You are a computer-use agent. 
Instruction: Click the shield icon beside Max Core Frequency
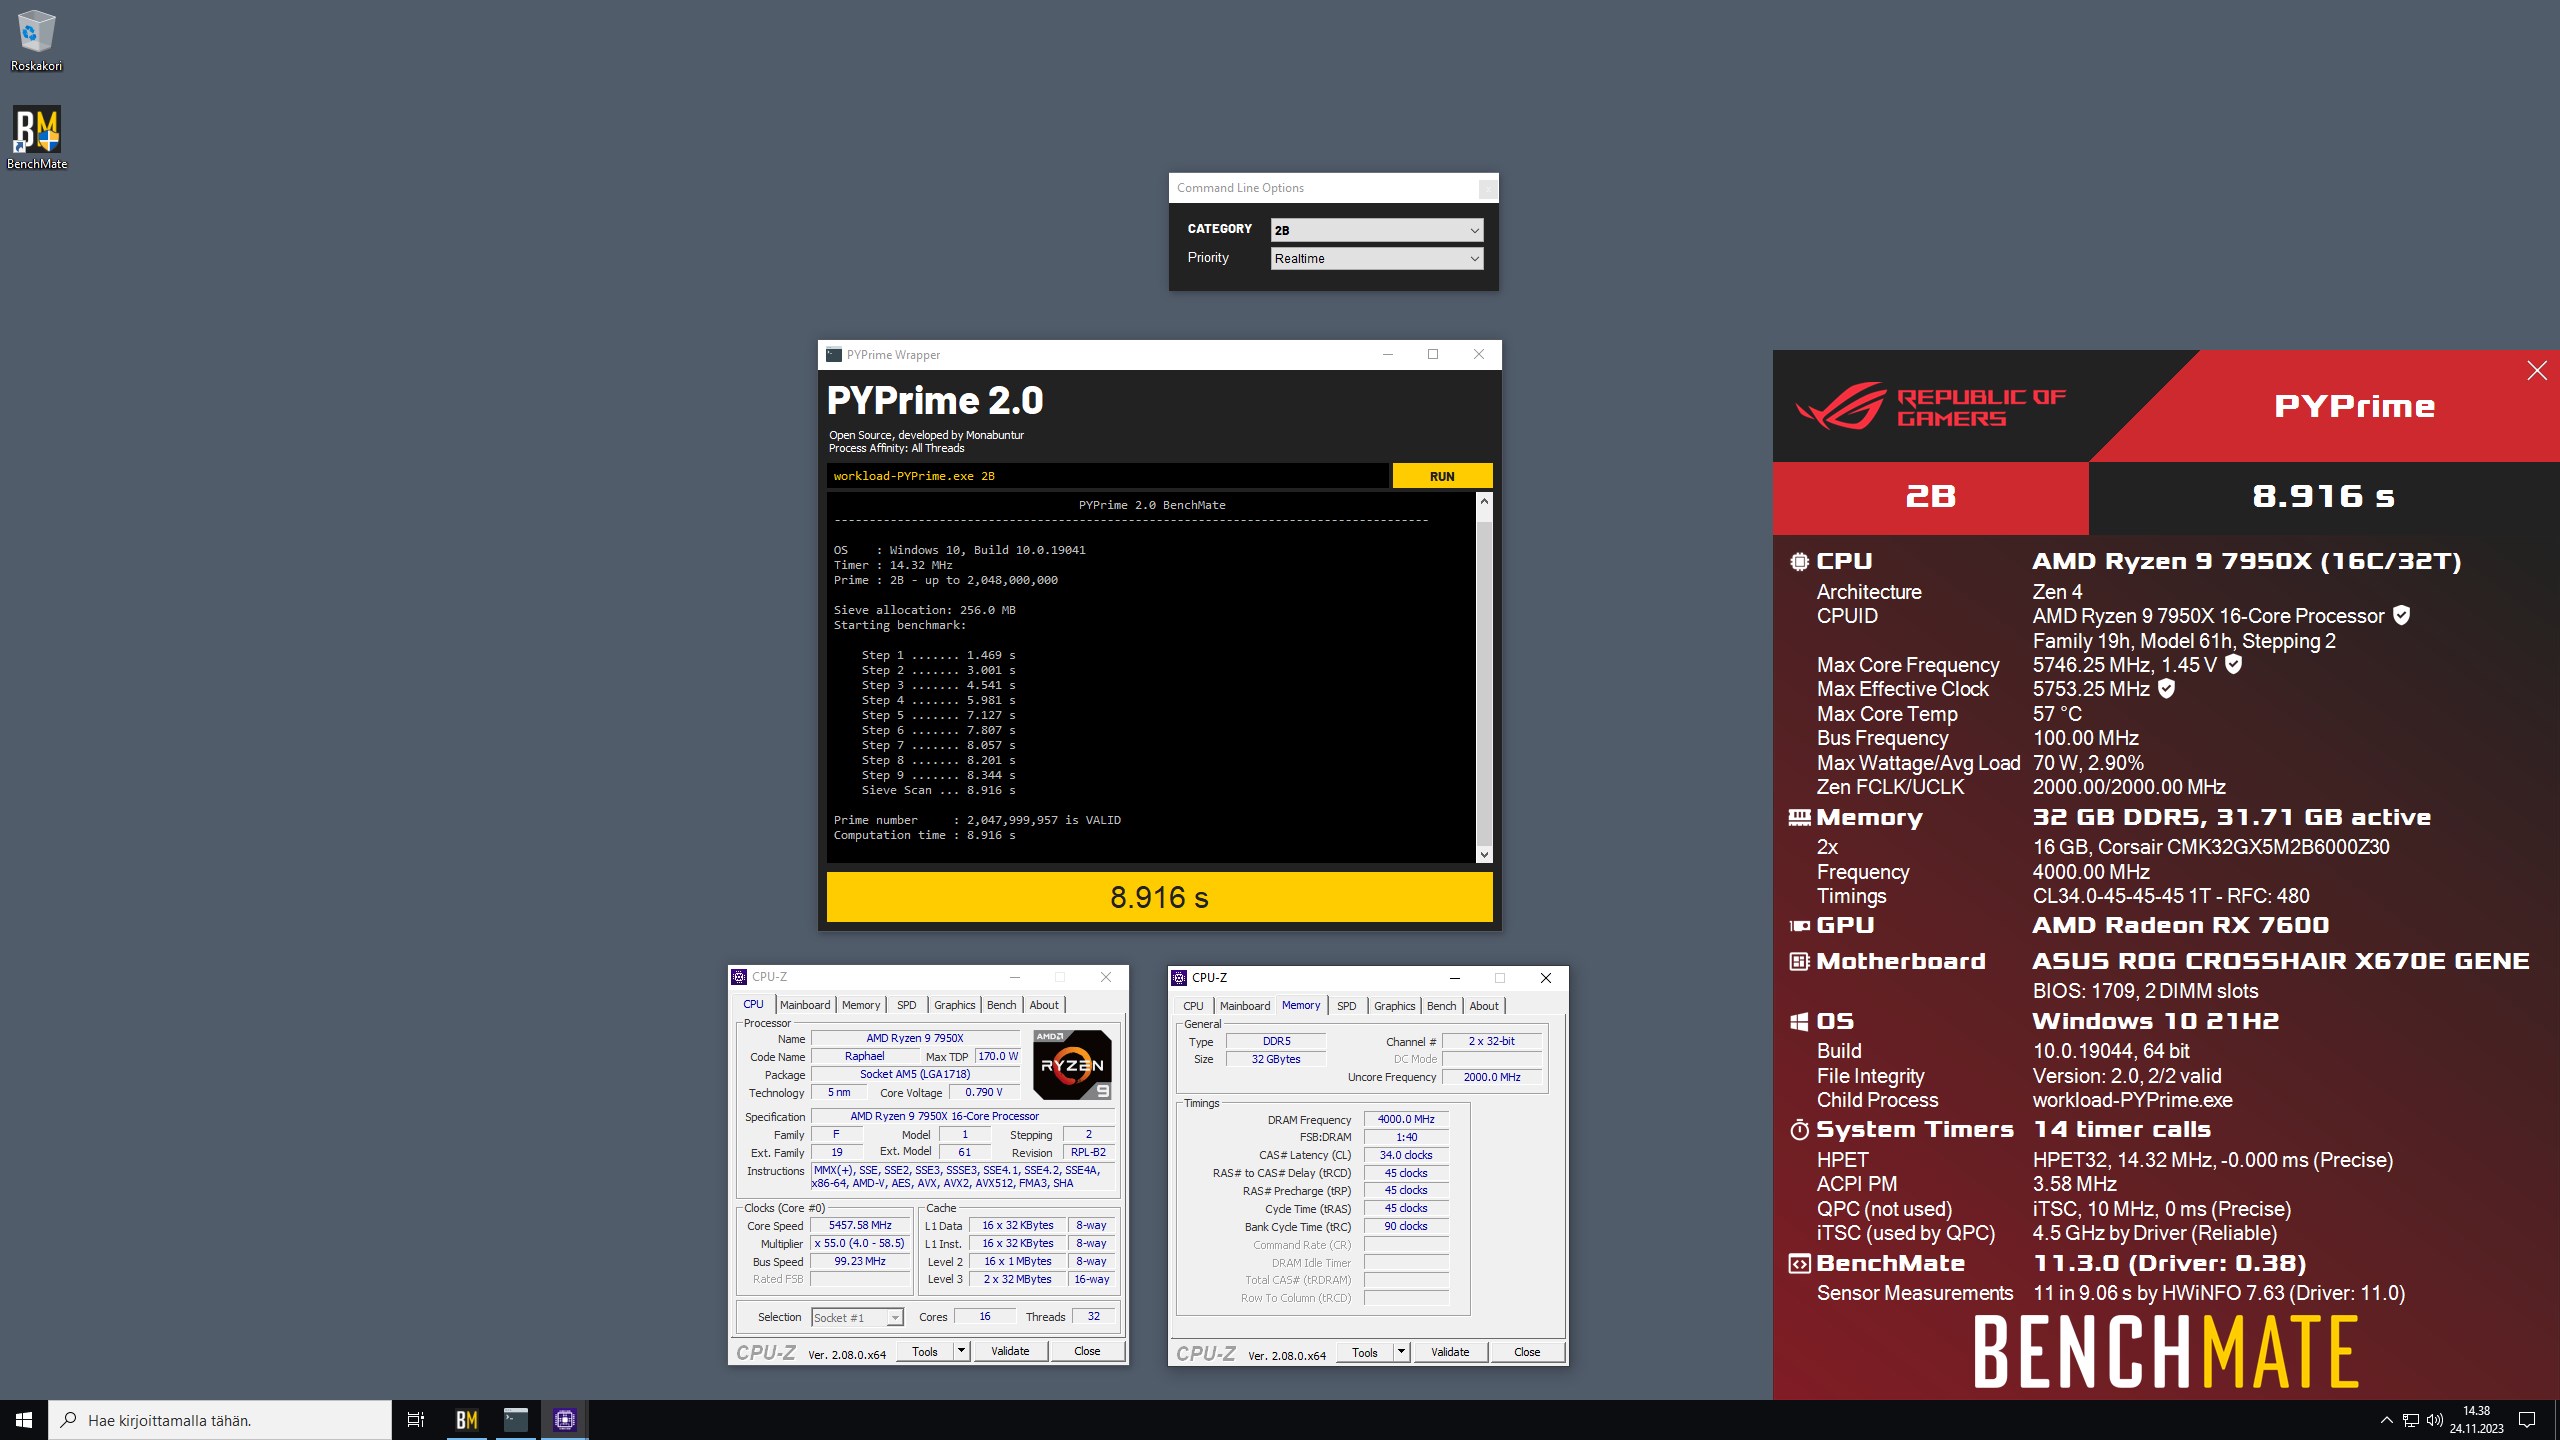pos(2233,665)
